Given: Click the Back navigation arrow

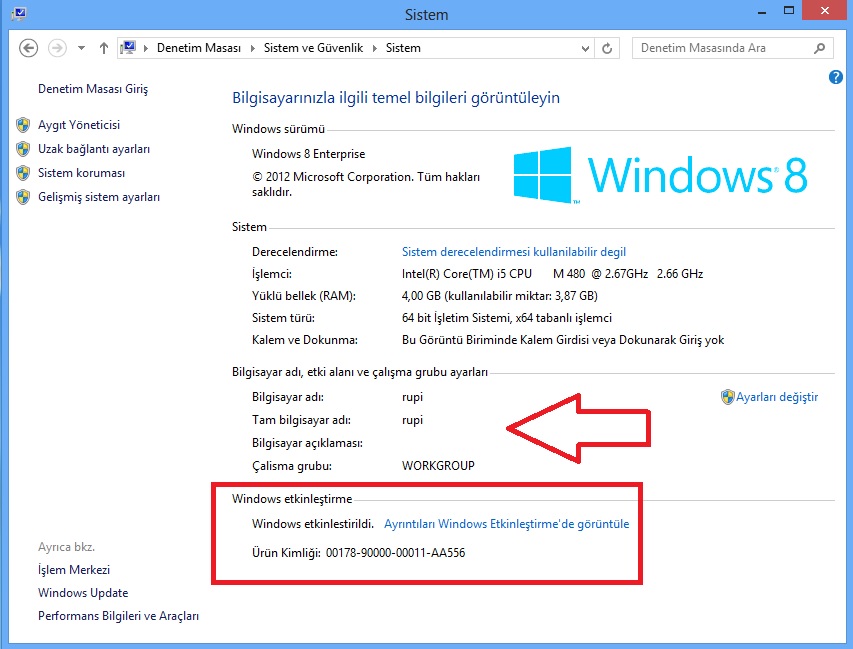Looking at the screenshot, I should 28,48.
